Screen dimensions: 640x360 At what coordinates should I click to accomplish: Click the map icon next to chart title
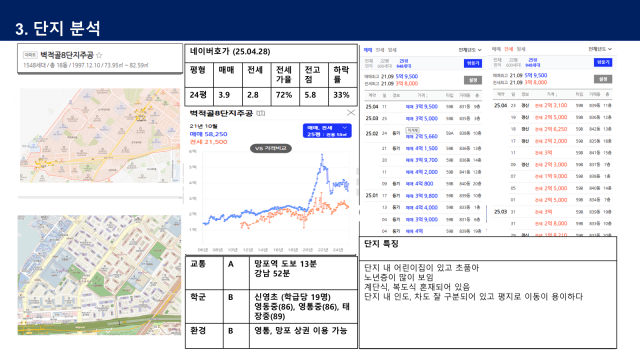(x=260, y=113)
